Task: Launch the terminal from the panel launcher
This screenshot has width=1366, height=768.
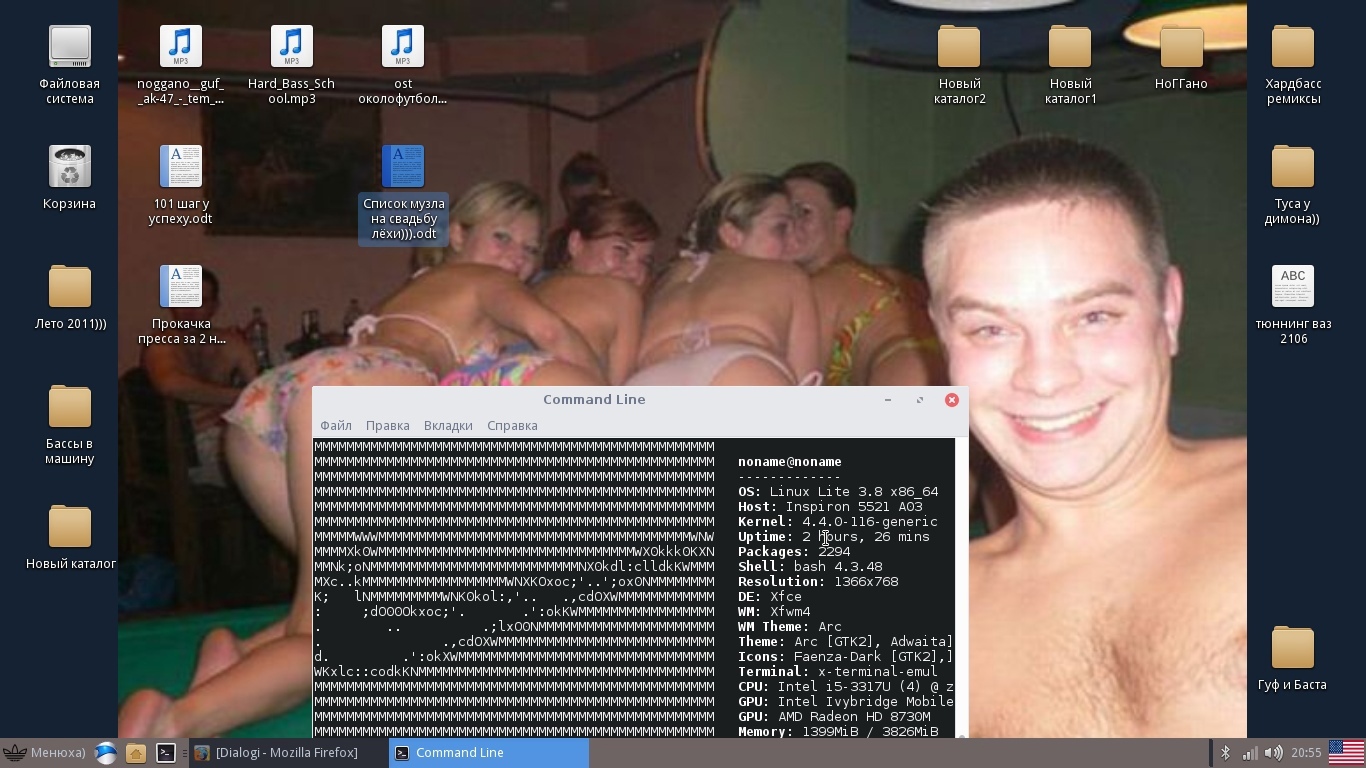Action: 166,753
